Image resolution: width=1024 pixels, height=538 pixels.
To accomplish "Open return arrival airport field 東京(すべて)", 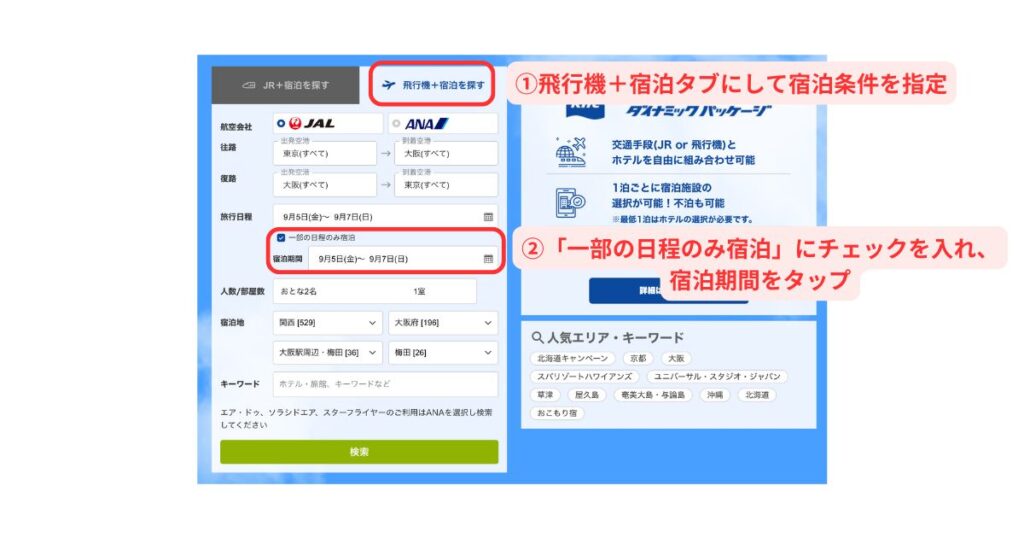I will [446, 185].
